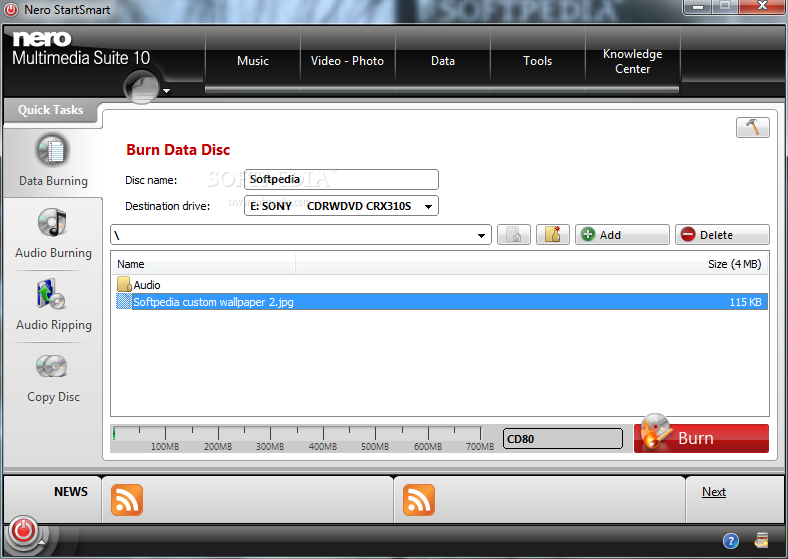Open the Knowledge Center tab
The height and width of the screenshot is (559, 788).
[633, 61]
